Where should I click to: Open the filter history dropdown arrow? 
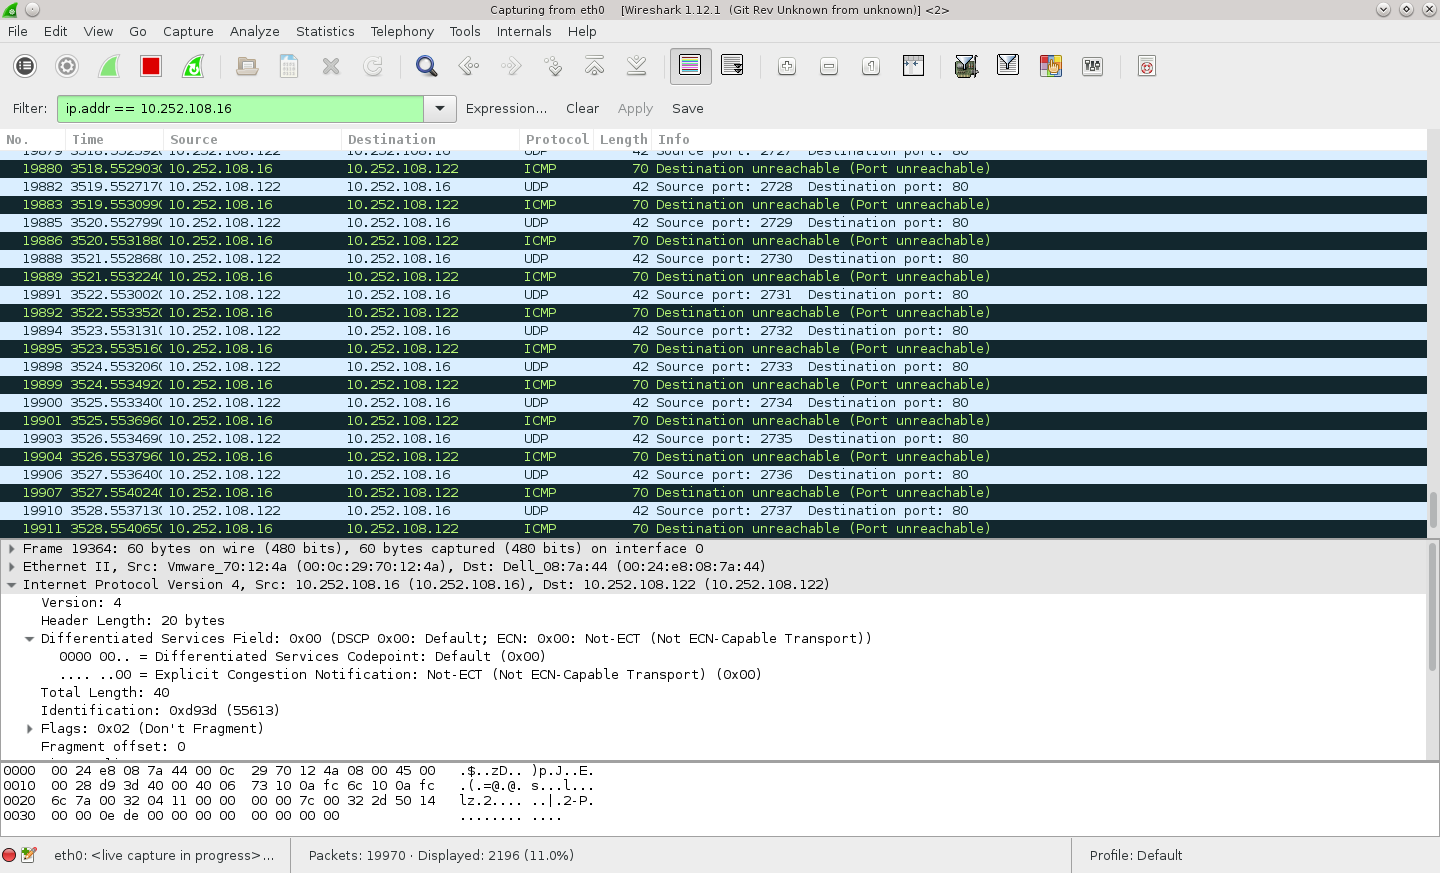coord(440,108)
